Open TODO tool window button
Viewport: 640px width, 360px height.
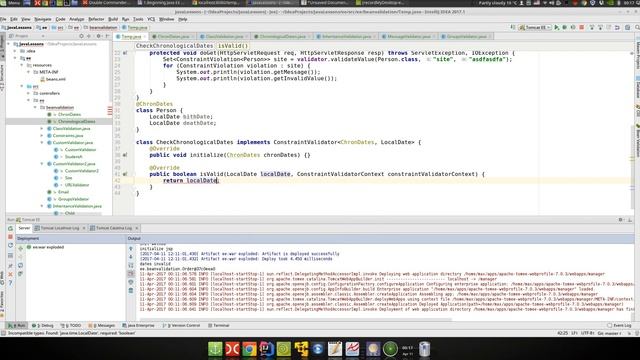click(x=71, y=326)
